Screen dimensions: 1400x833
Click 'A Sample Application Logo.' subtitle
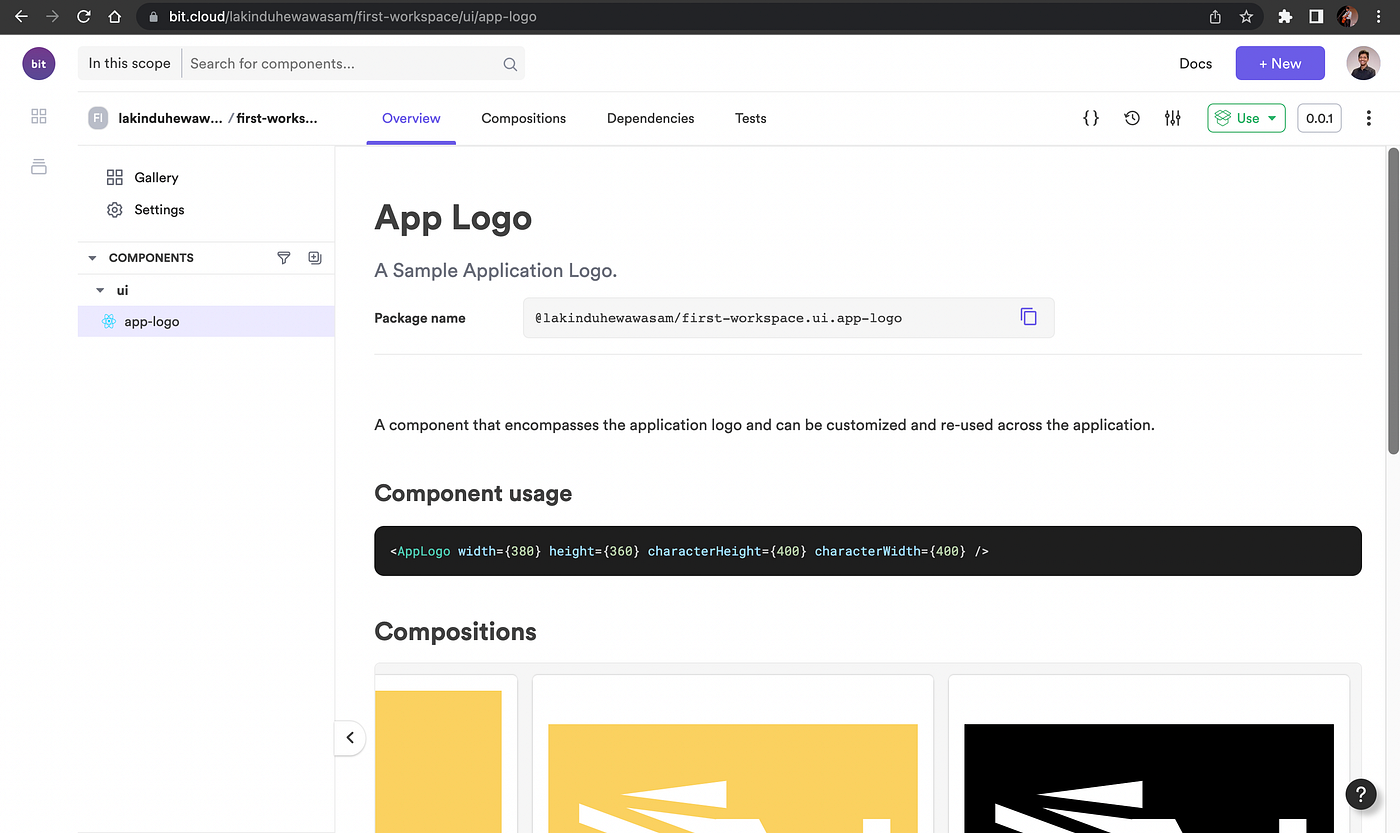point(496,271)
